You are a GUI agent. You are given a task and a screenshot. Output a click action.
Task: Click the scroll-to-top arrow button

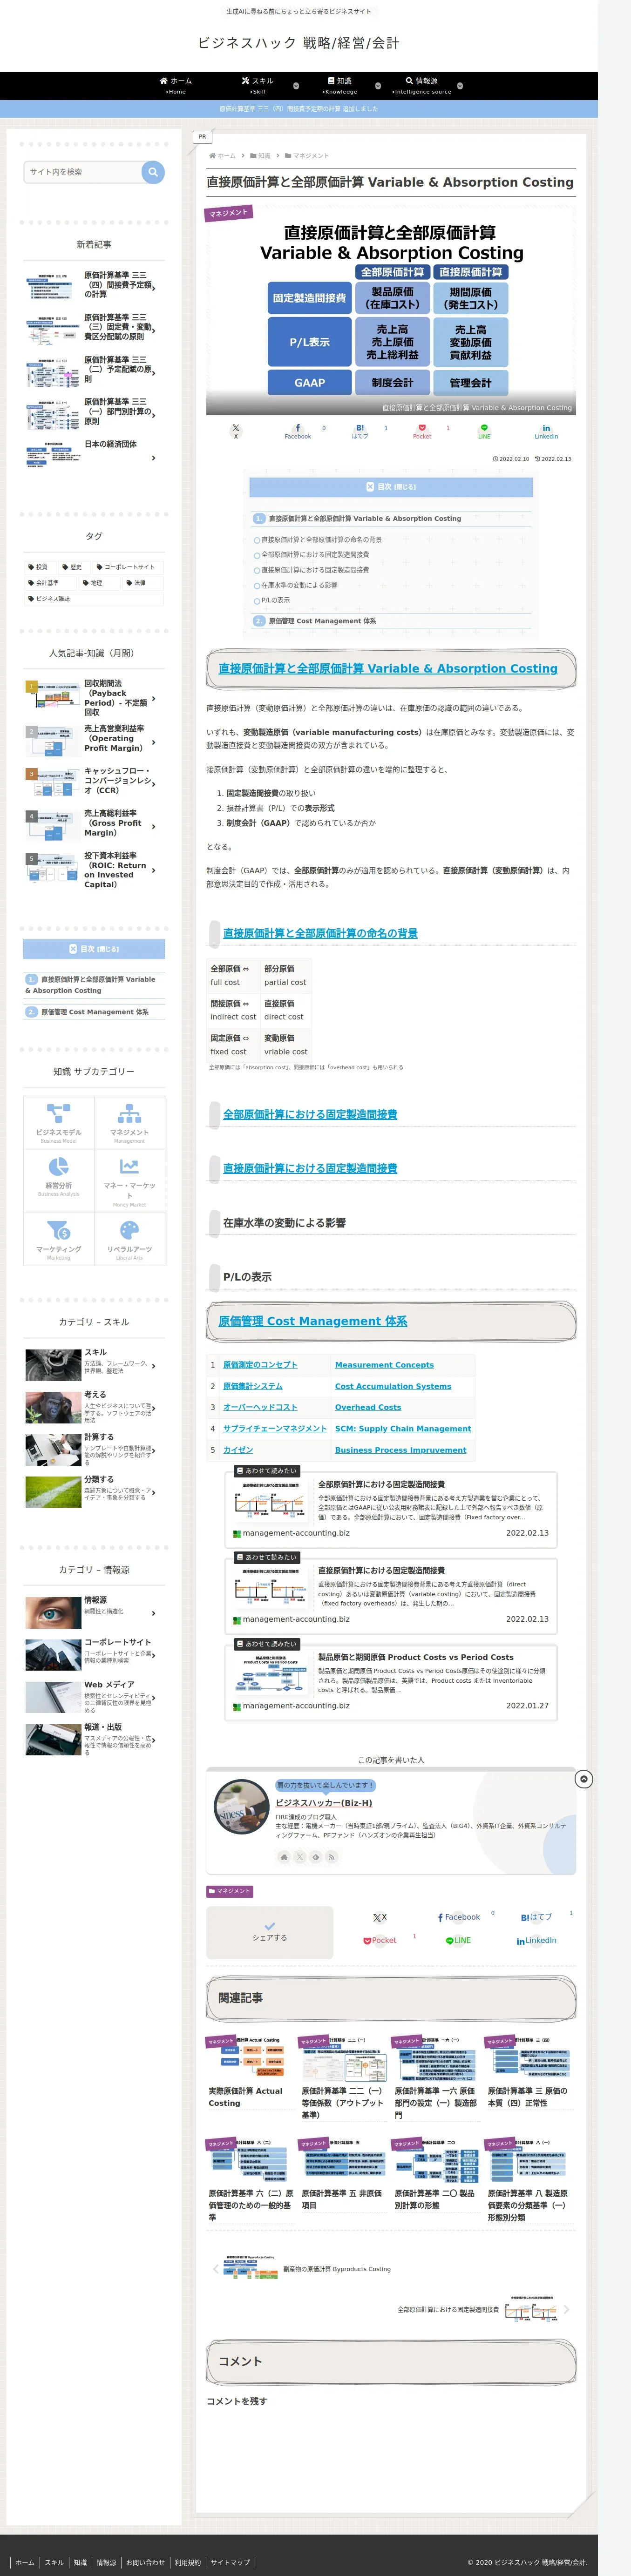click(x=584, y=1779)
